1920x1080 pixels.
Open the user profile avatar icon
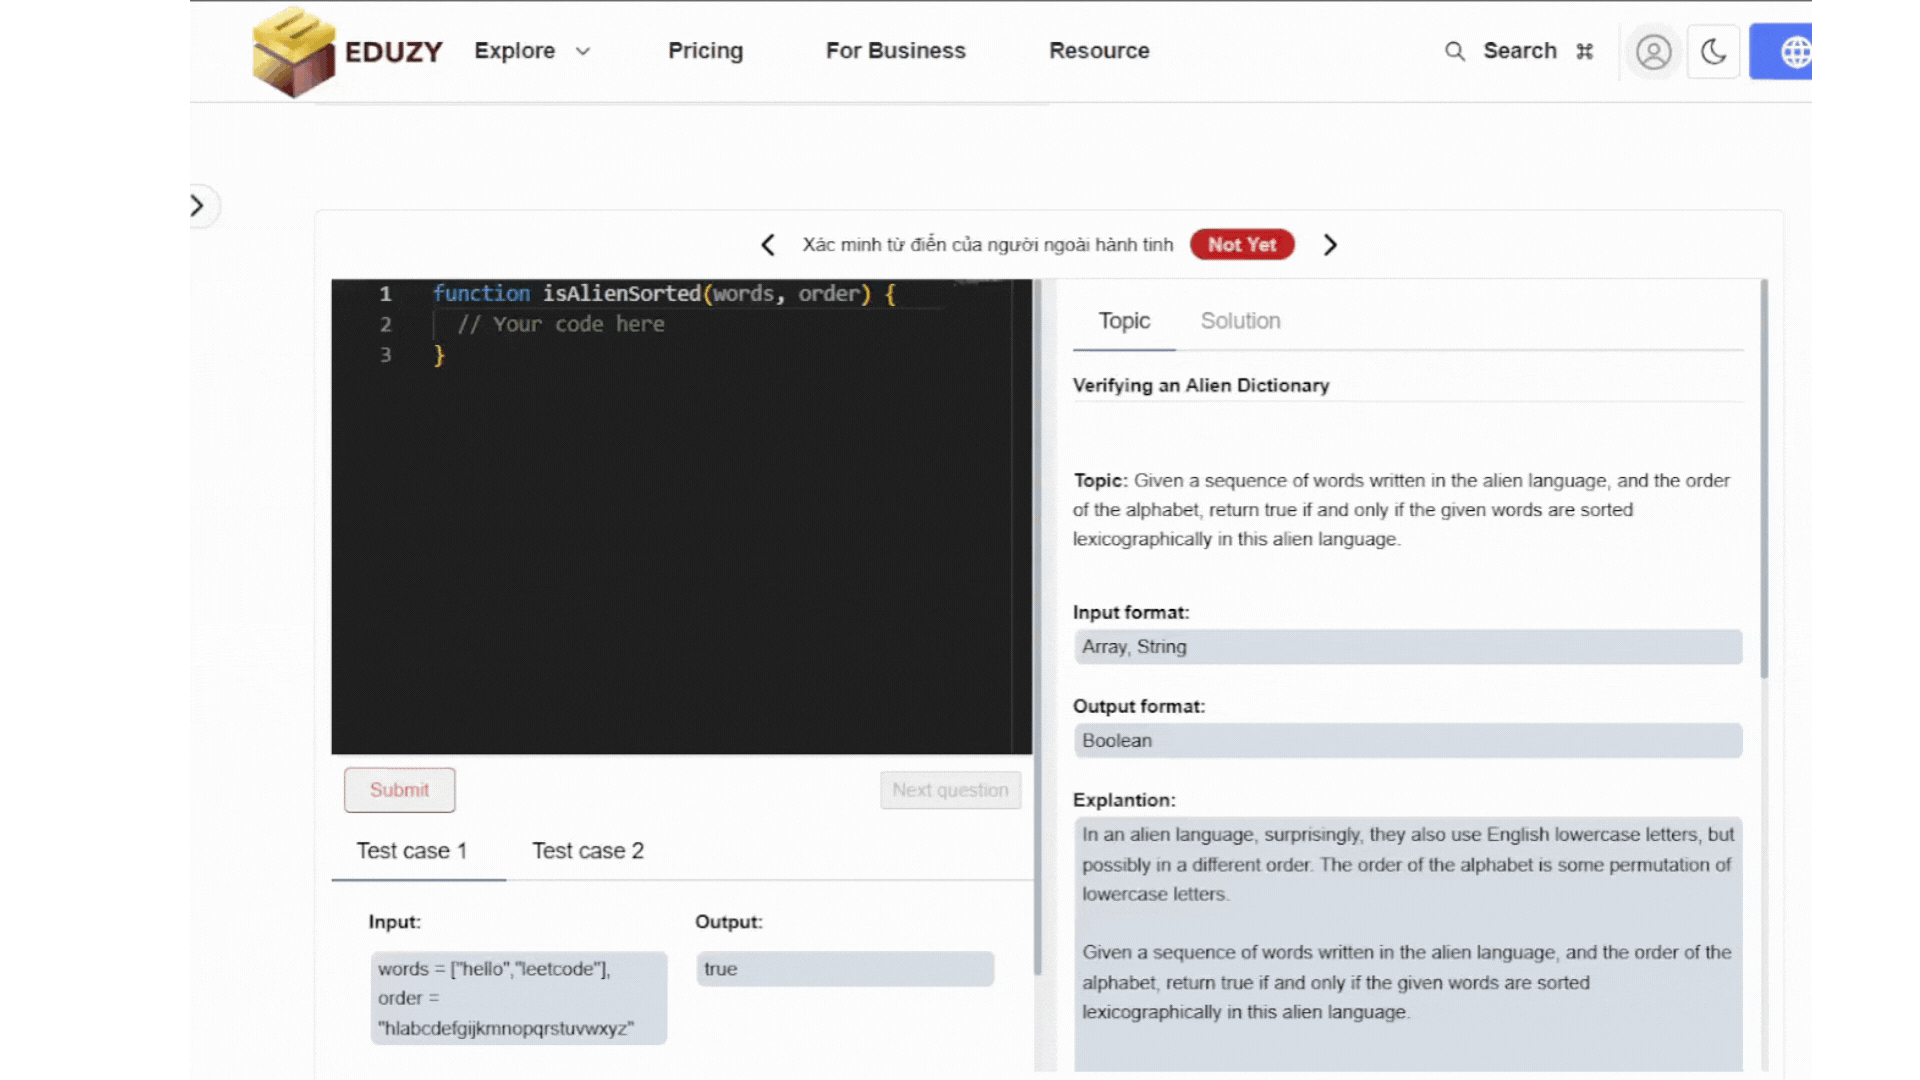pyautogui.click(x=1653, y=52)
